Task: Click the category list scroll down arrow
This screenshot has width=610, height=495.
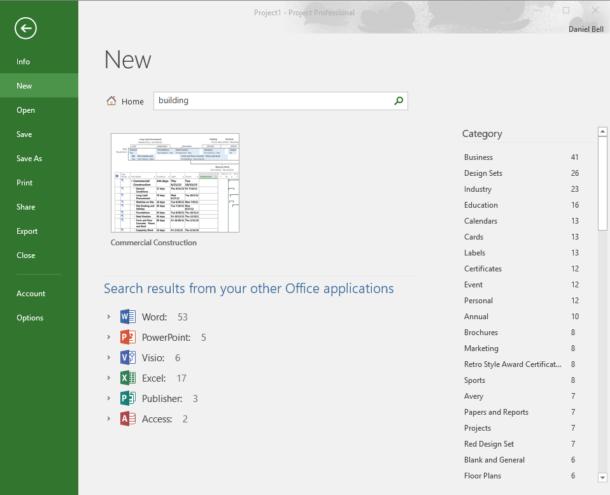Action: [603, 477]
